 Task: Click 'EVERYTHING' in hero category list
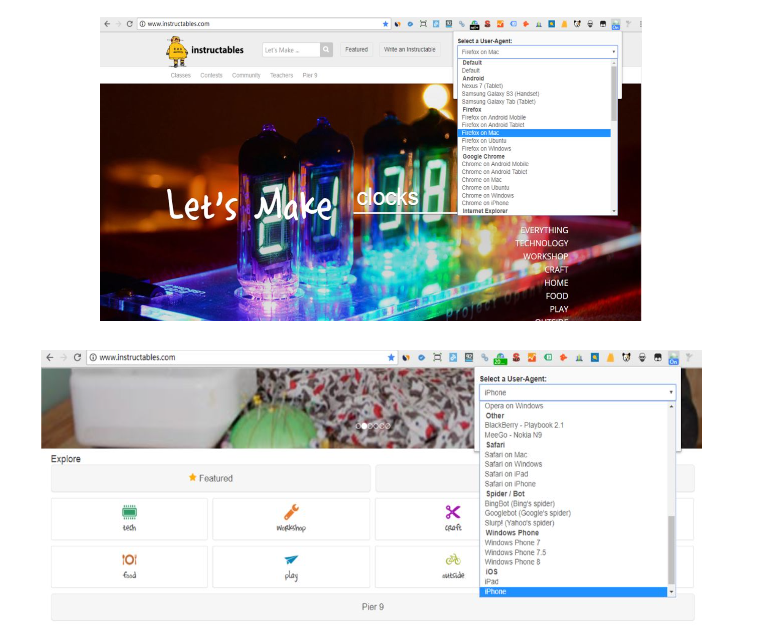[544, 230]
